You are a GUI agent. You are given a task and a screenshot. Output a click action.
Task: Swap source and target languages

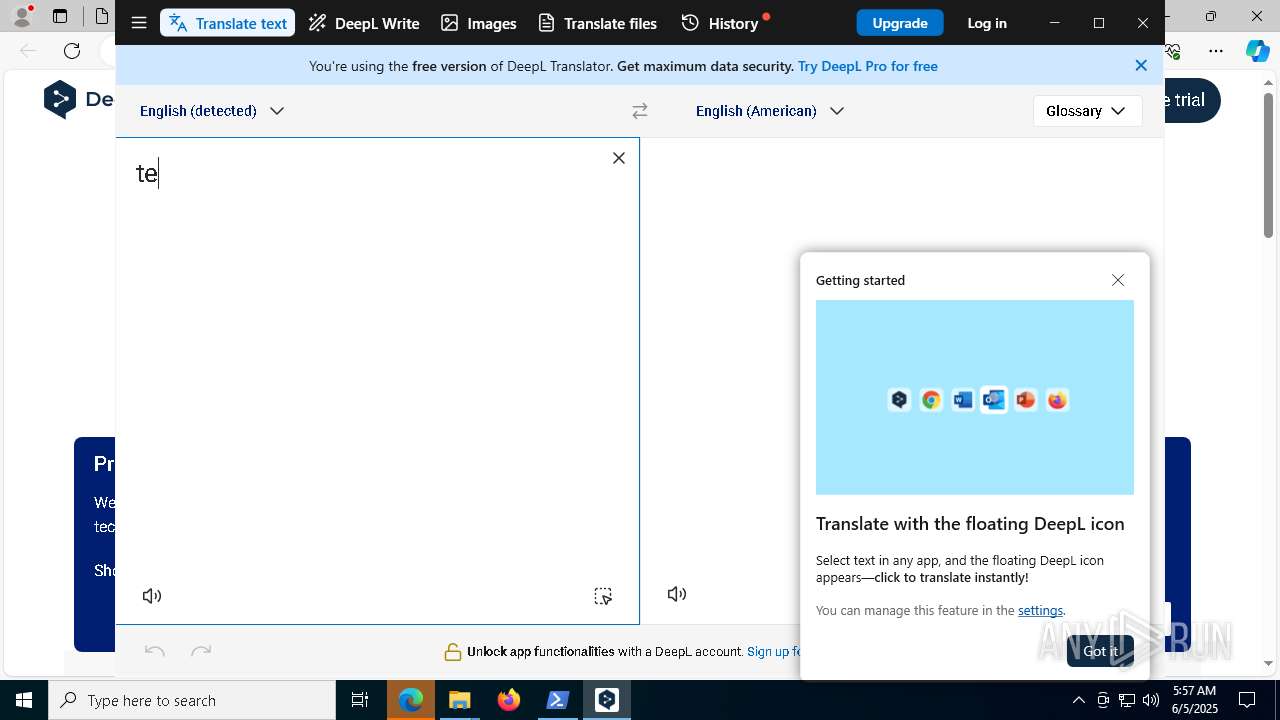640,111
